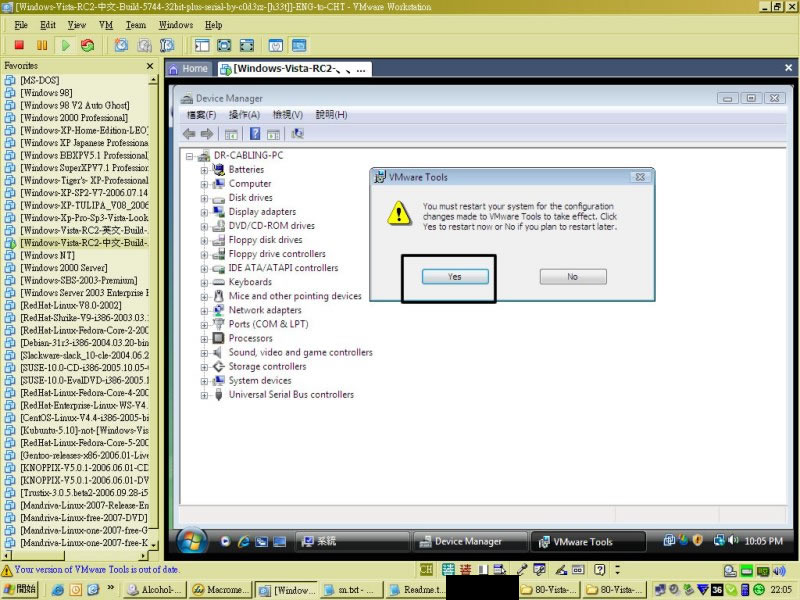Viewport: 800px width, 600px height.
Task: Click the Vista volume tray icon
Action: (x=734, y=540)
